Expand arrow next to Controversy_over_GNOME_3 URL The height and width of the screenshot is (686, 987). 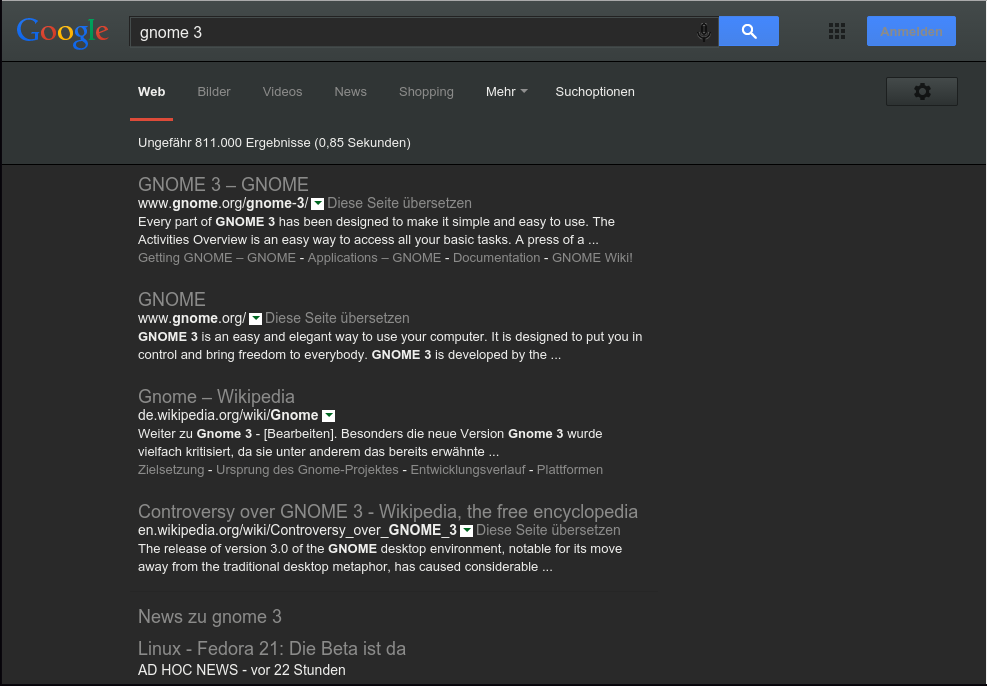pyautogui.click(x=466, y=531)
